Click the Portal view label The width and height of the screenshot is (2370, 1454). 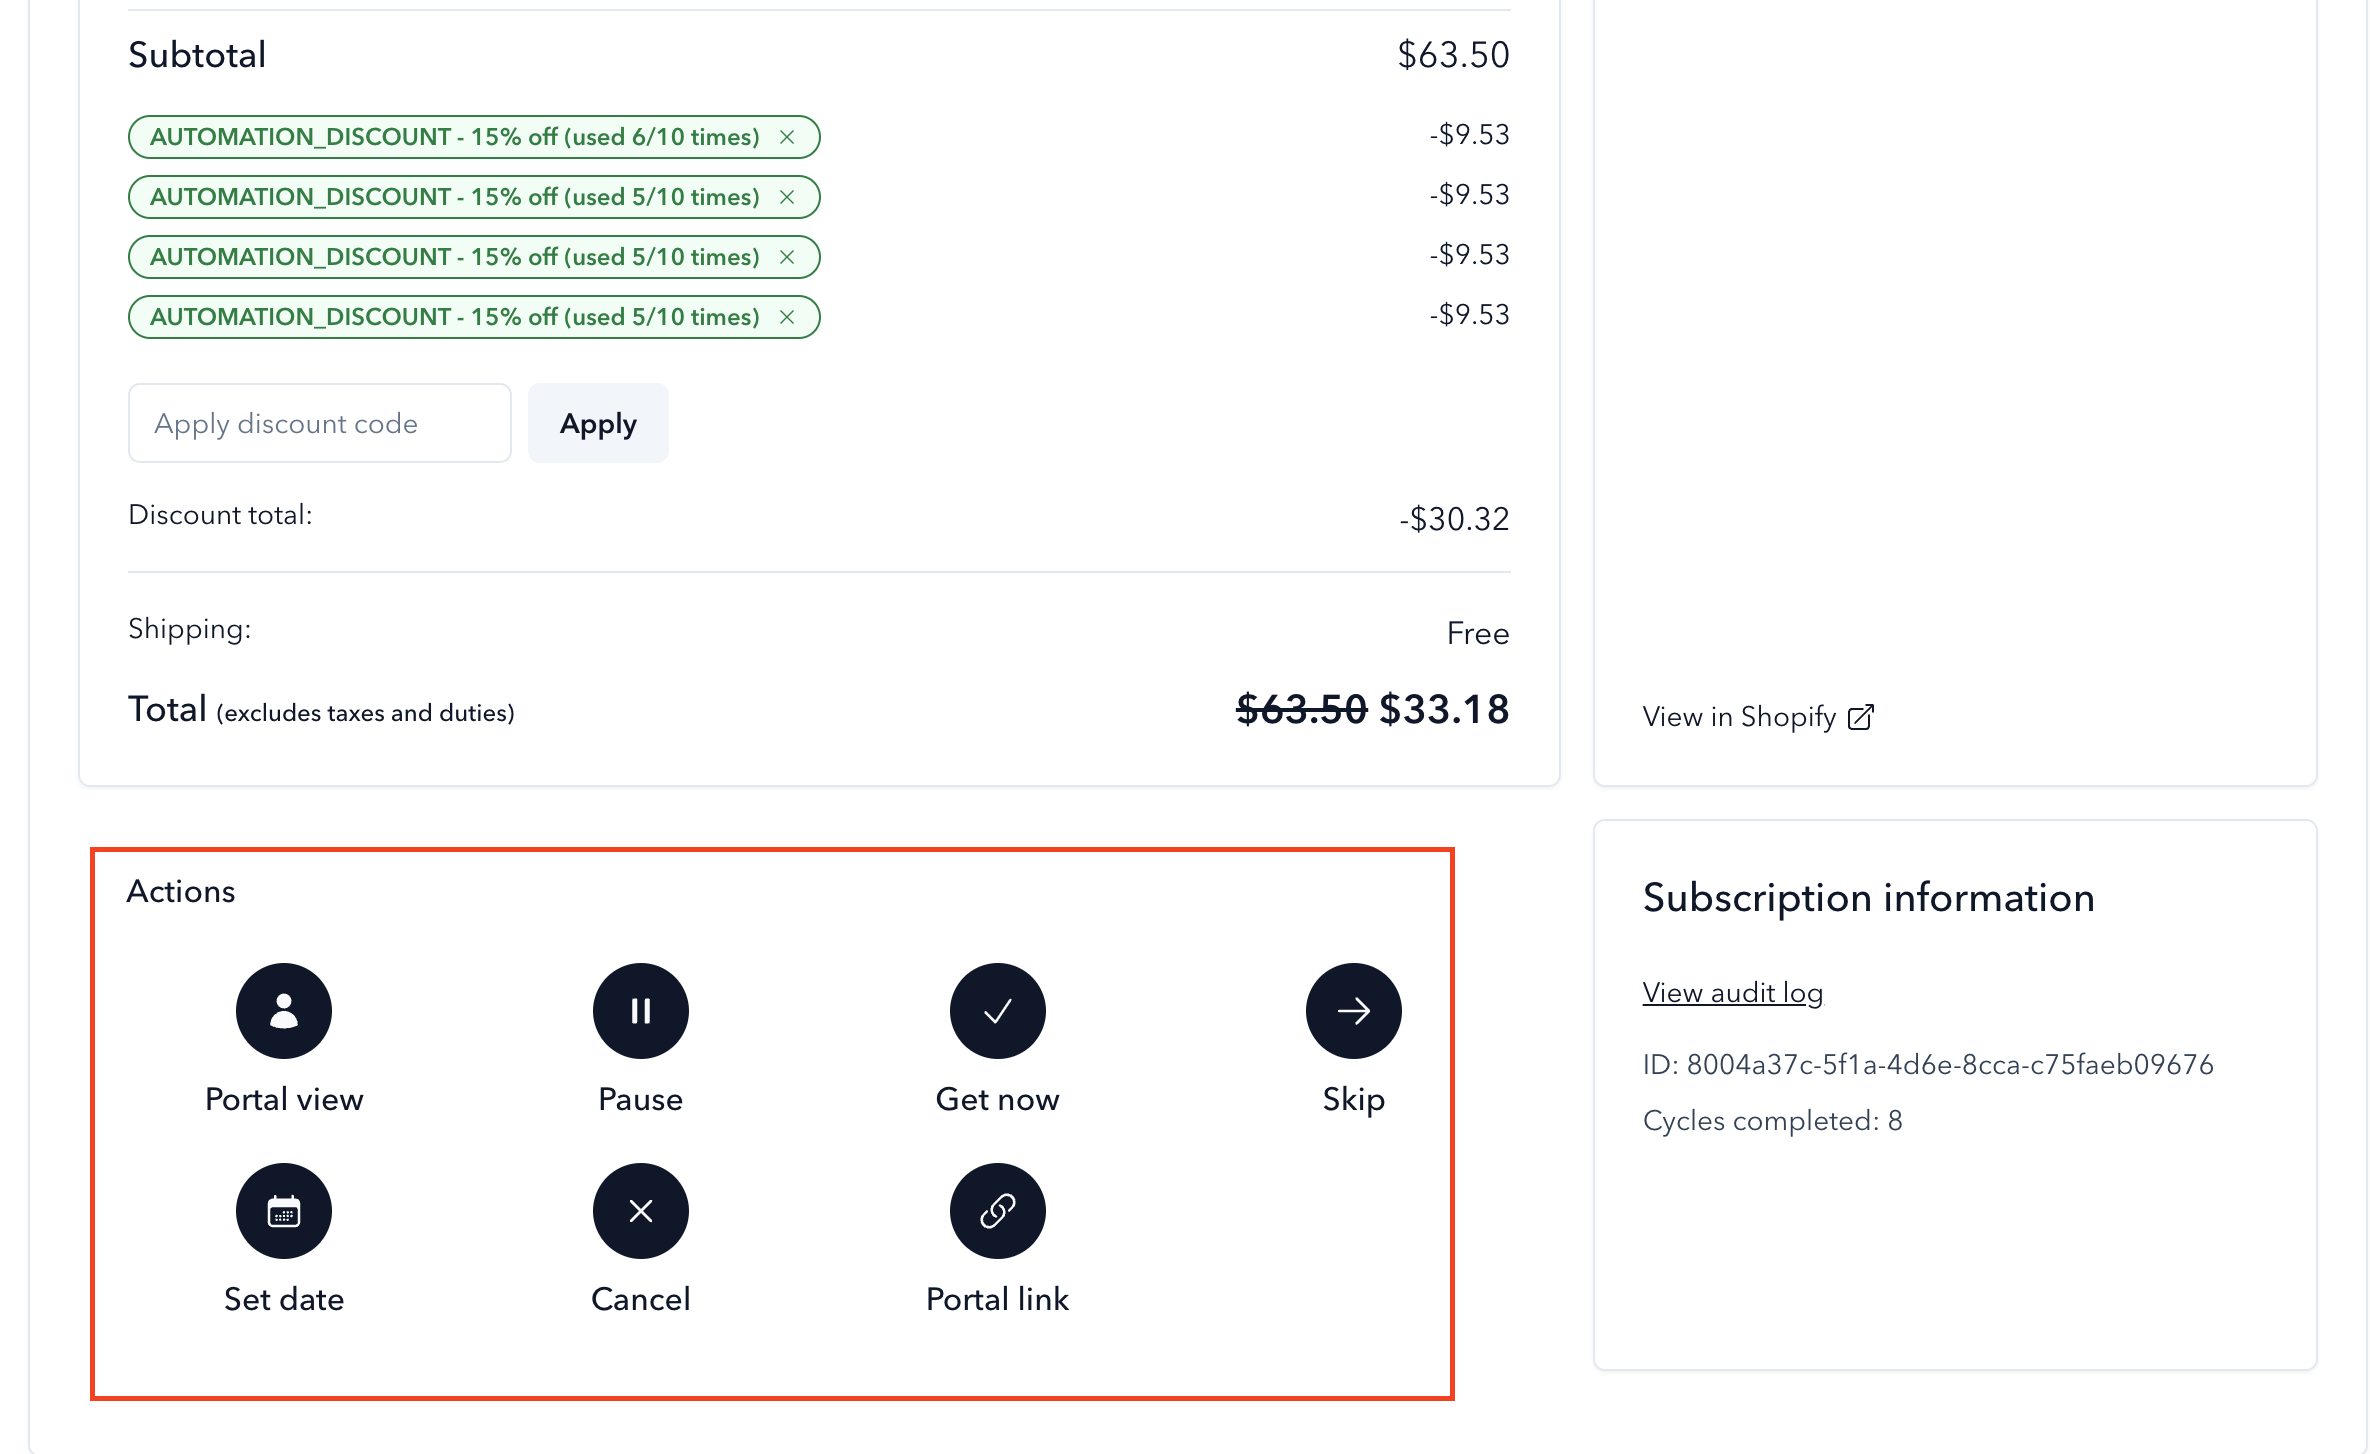(284, 1099)
